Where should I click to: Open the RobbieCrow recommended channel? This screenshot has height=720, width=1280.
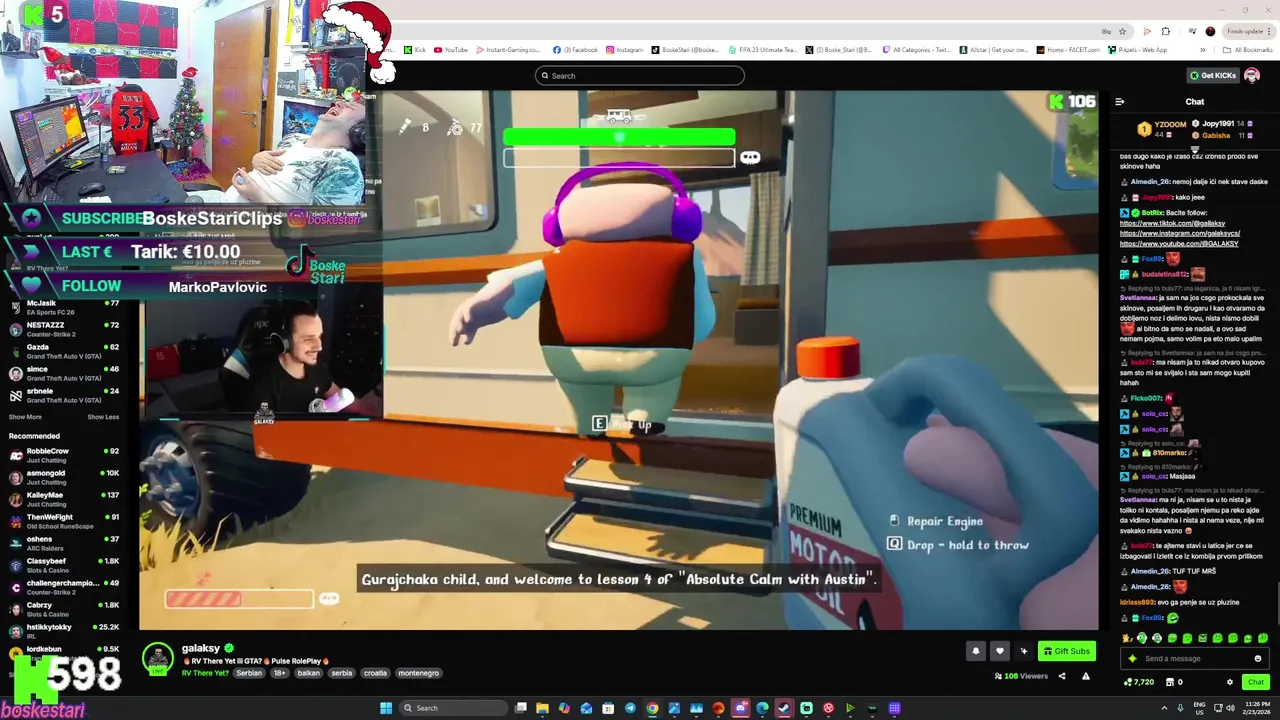coord(64,455)
